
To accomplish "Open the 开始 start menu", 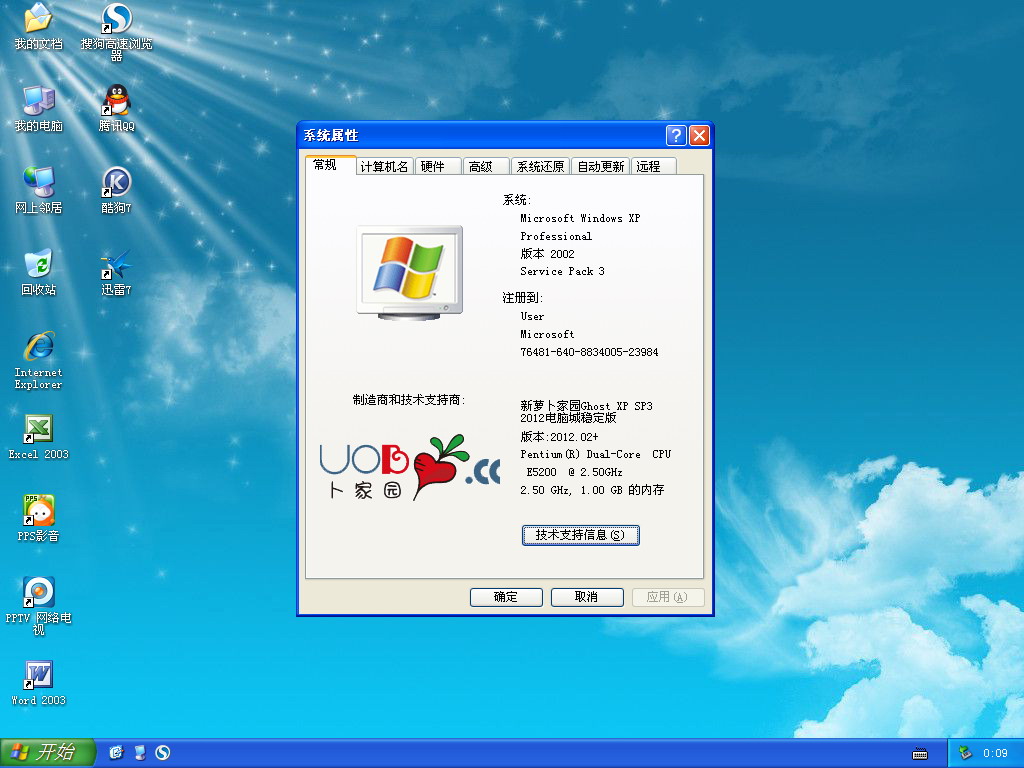I will (47, 752).
